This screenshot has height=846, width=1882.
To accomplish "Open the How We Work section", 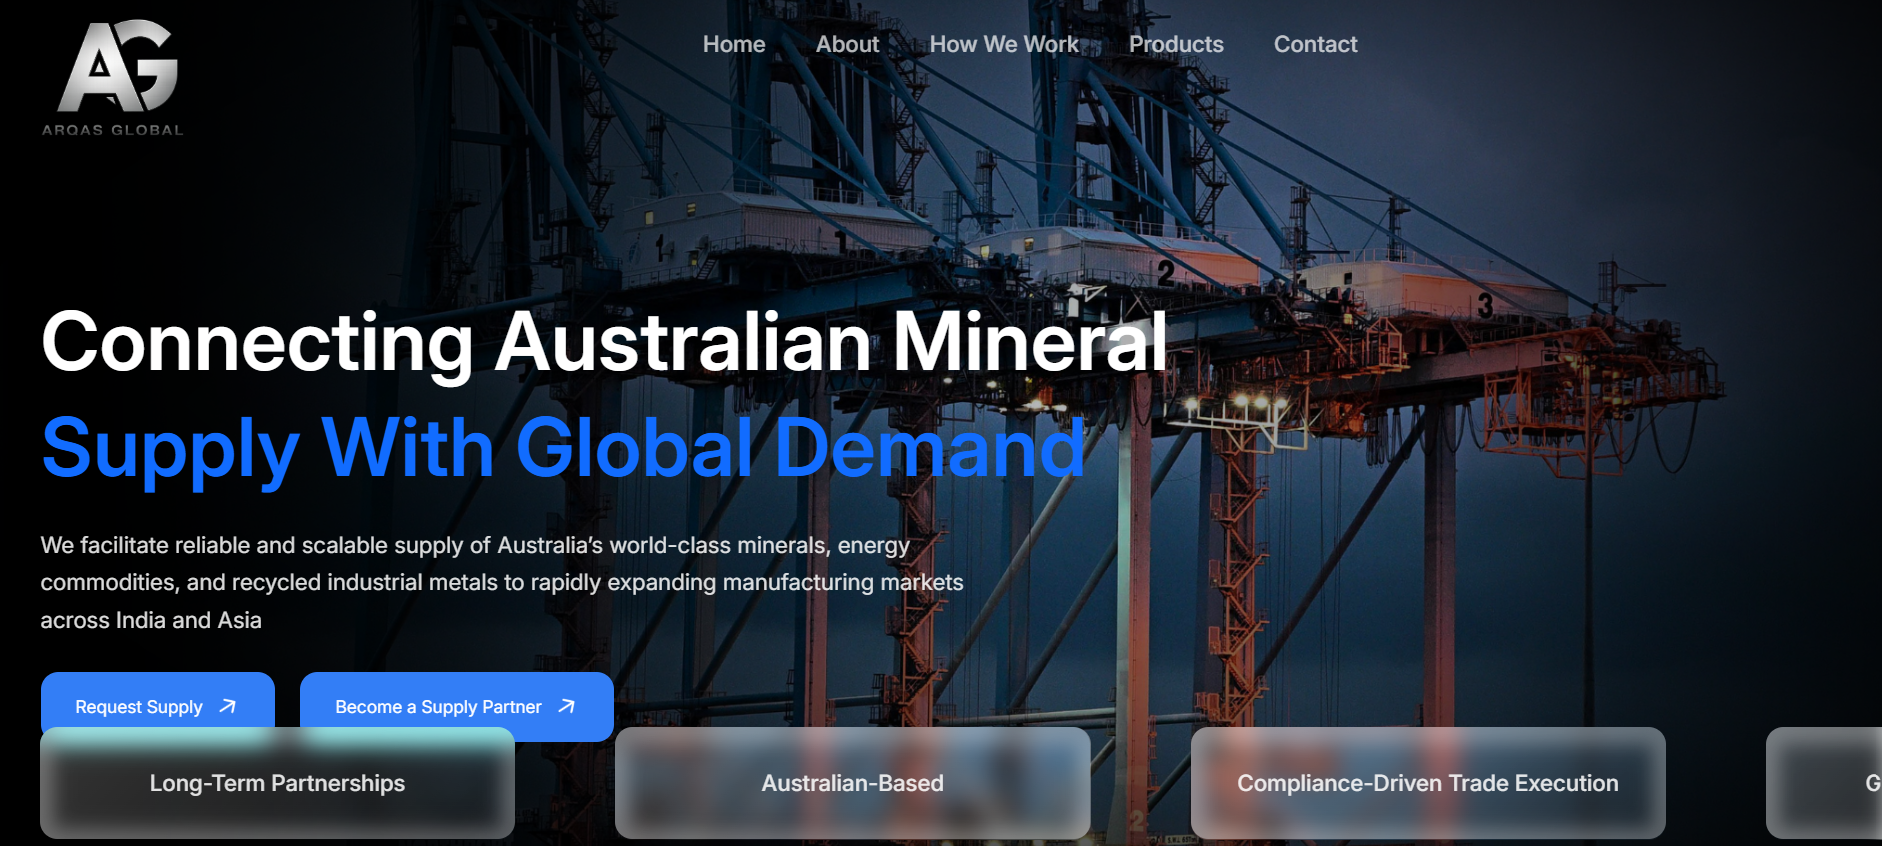I will click(1004, 44).
